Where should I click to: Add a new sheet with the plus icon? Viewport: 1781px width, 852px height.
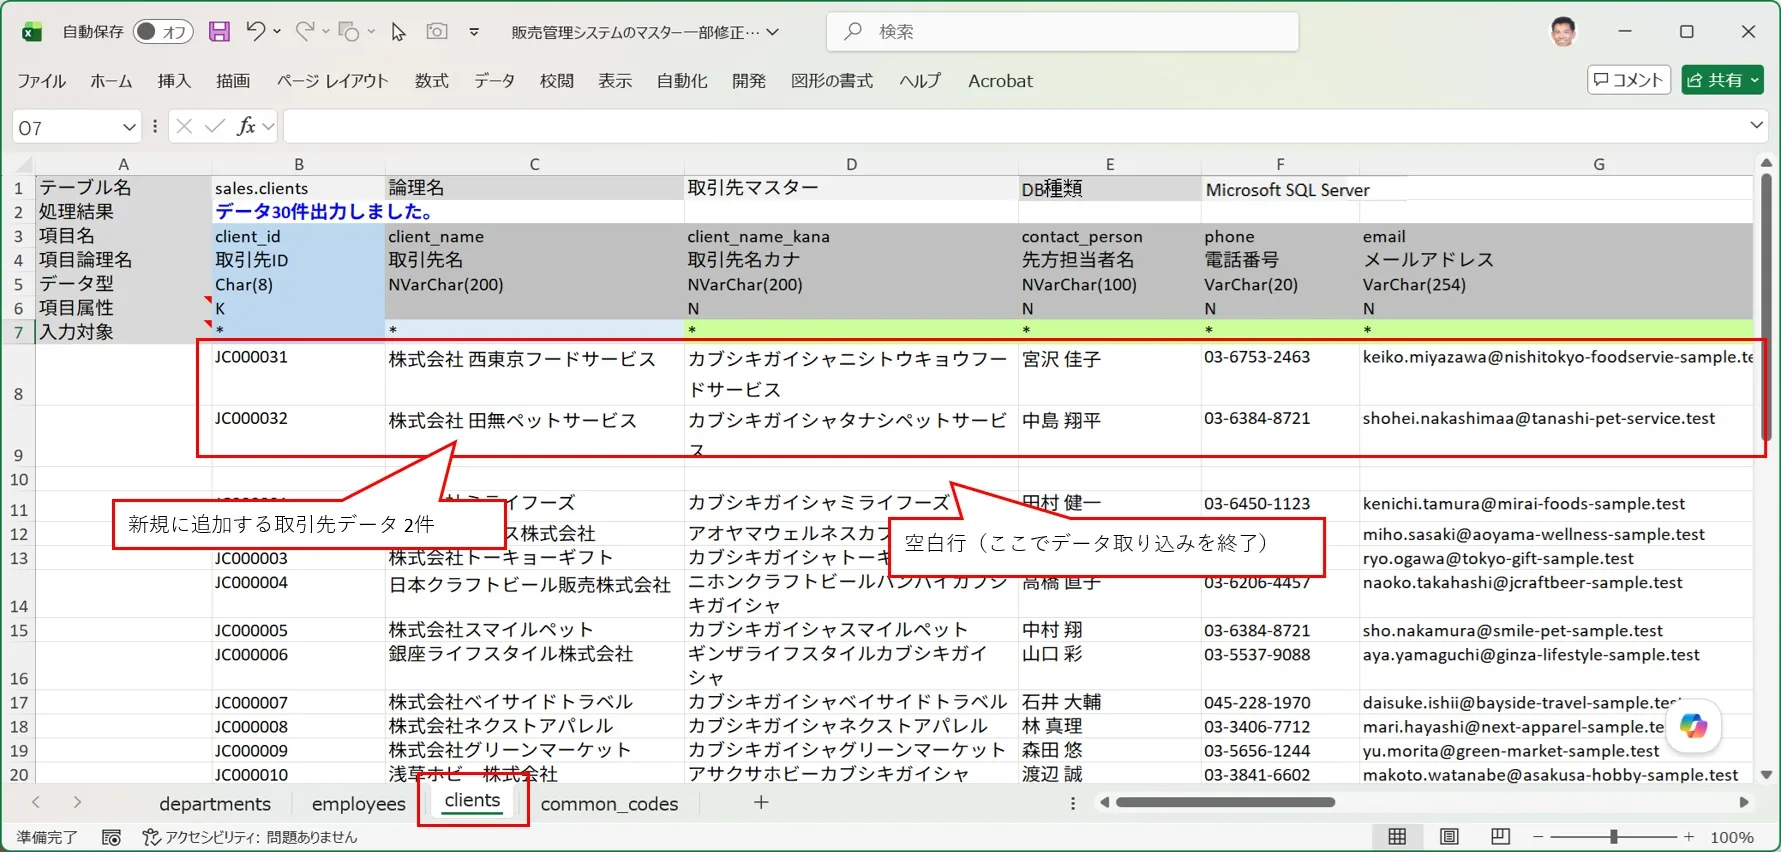[761, 802]
